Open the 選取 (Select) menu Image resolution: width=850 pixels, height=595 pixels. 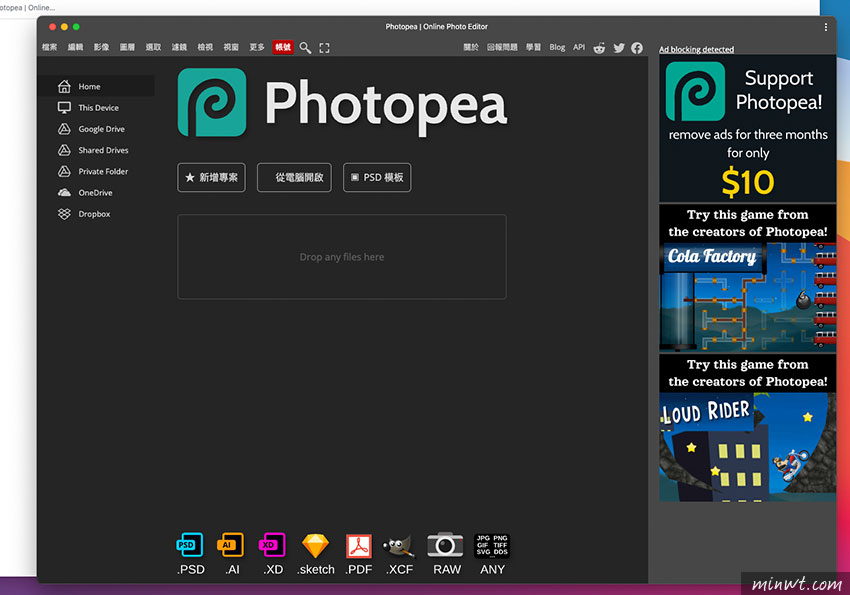(153, 47)
